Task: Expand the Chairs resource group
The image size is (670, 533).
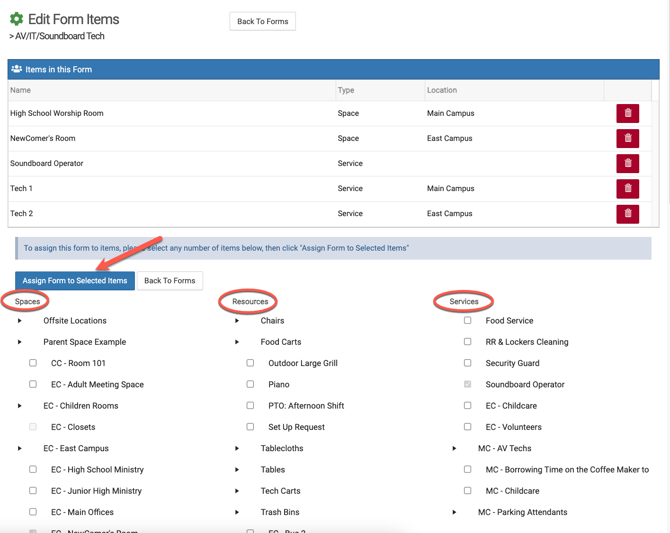Action: (237, 321)
